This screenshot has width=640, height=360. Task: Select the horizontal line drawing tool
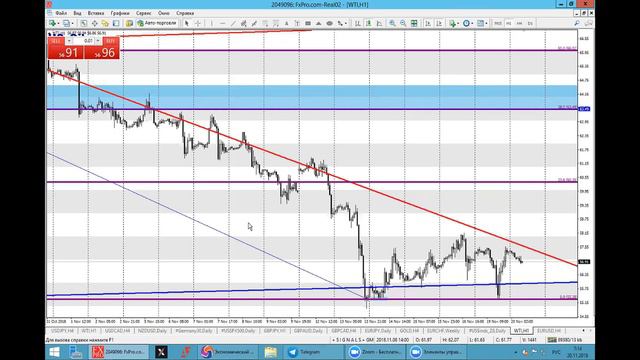222,23
